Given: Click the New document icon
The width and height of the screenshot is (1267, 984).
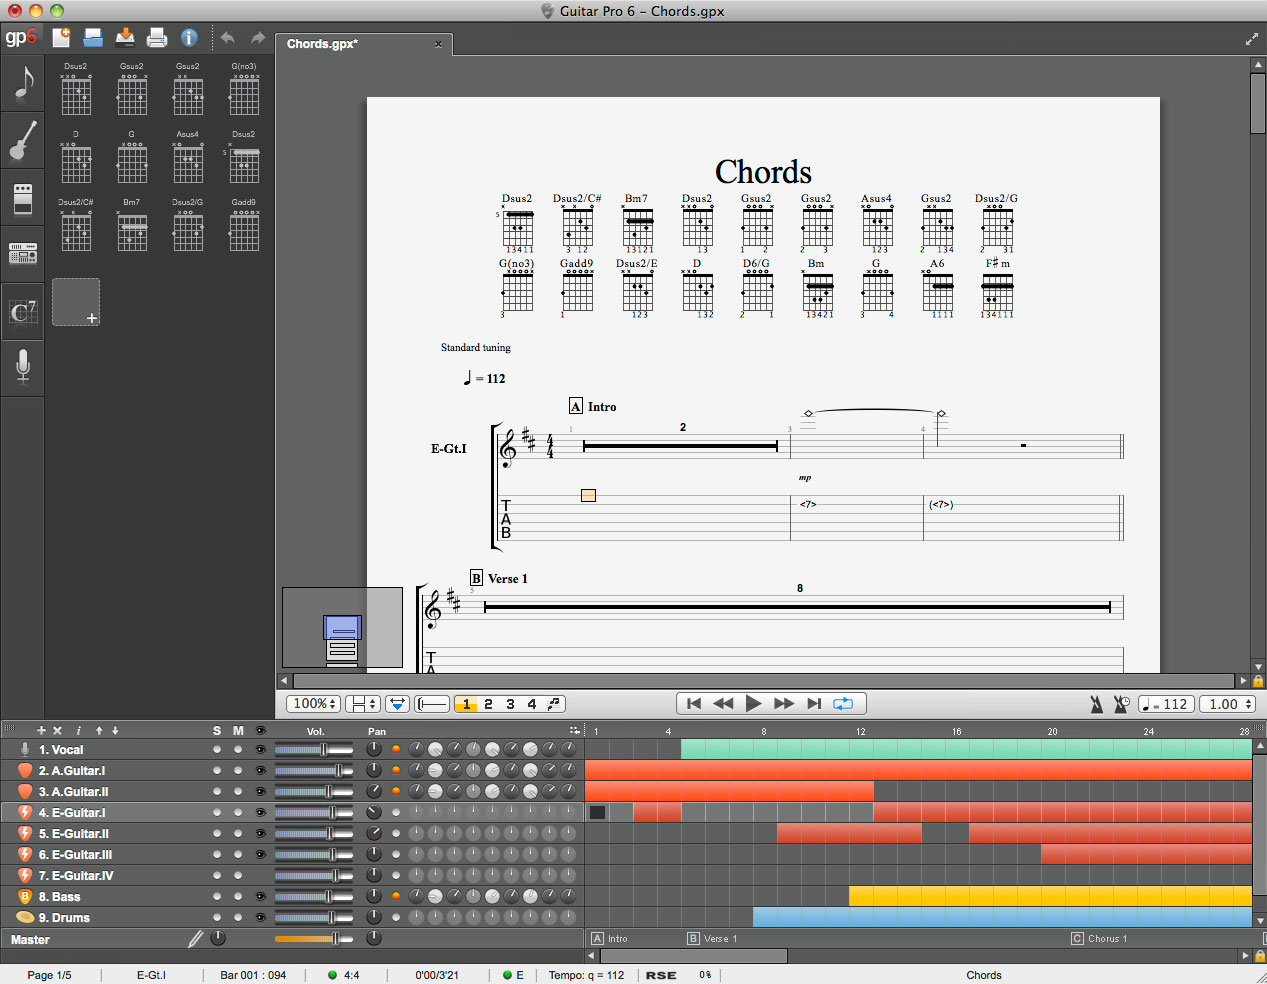Looking at the screenshot, I should (x=61, y=38).
